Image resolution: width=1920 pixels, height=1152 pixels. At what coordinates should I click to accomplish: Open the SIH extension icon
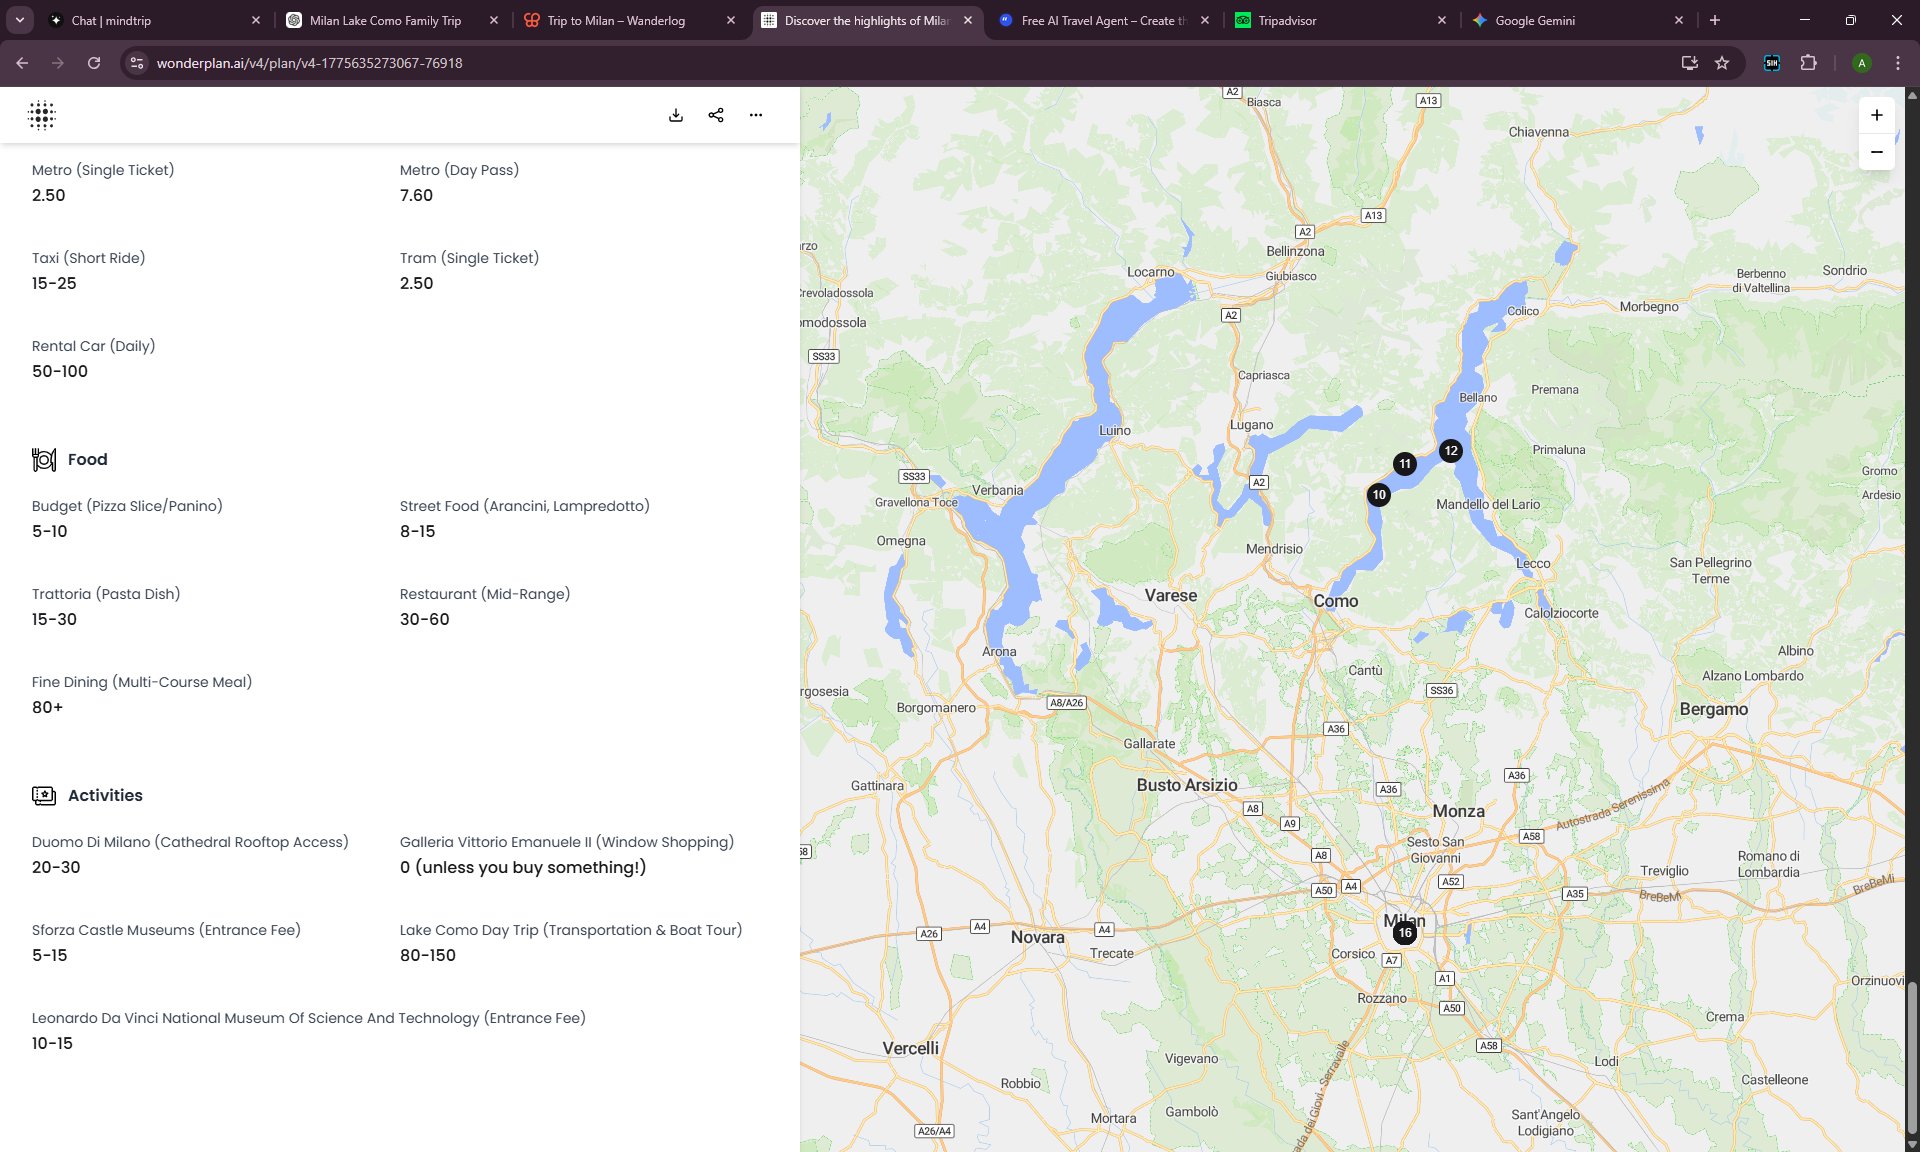pos(1771,63)
